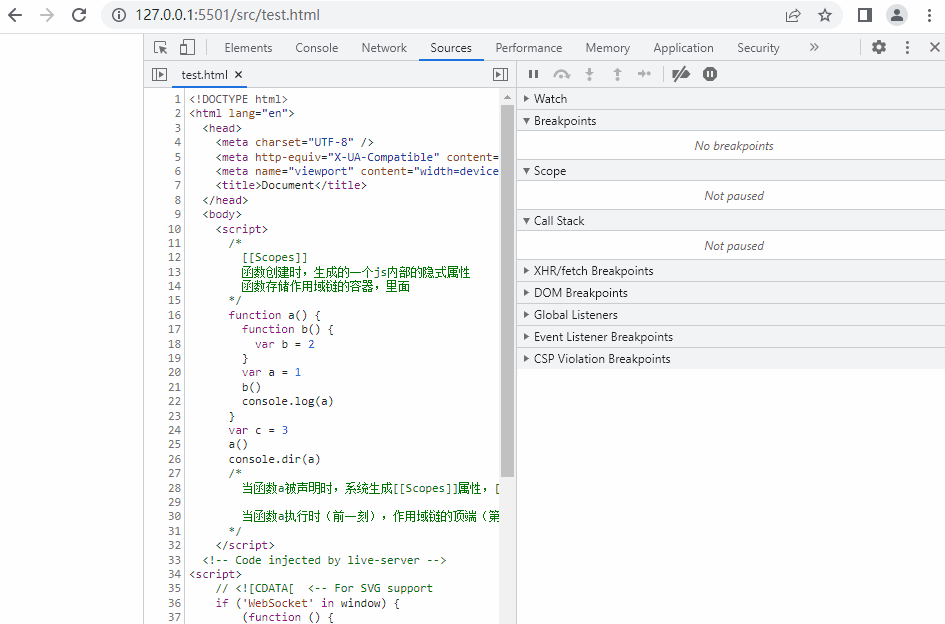Show file navigator pane
This screenshot has height=624, width=945.
160,74
